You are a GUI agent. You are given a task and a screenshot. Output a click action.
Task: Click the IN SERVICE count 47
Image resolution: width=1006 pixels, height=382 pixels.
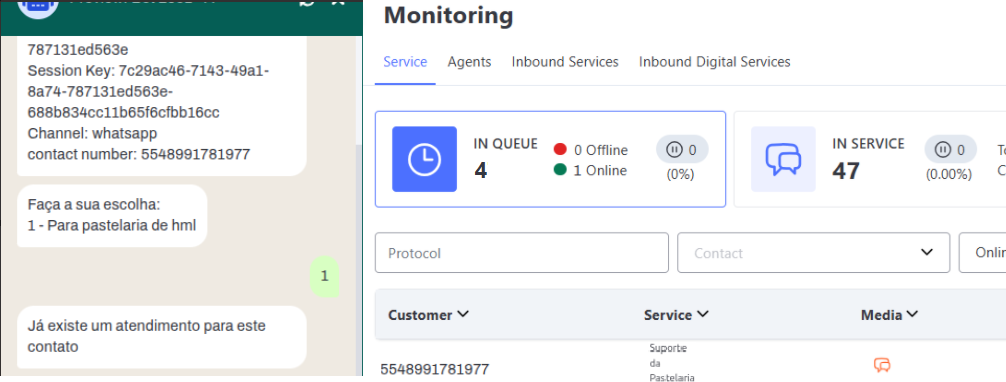(846, 171)
